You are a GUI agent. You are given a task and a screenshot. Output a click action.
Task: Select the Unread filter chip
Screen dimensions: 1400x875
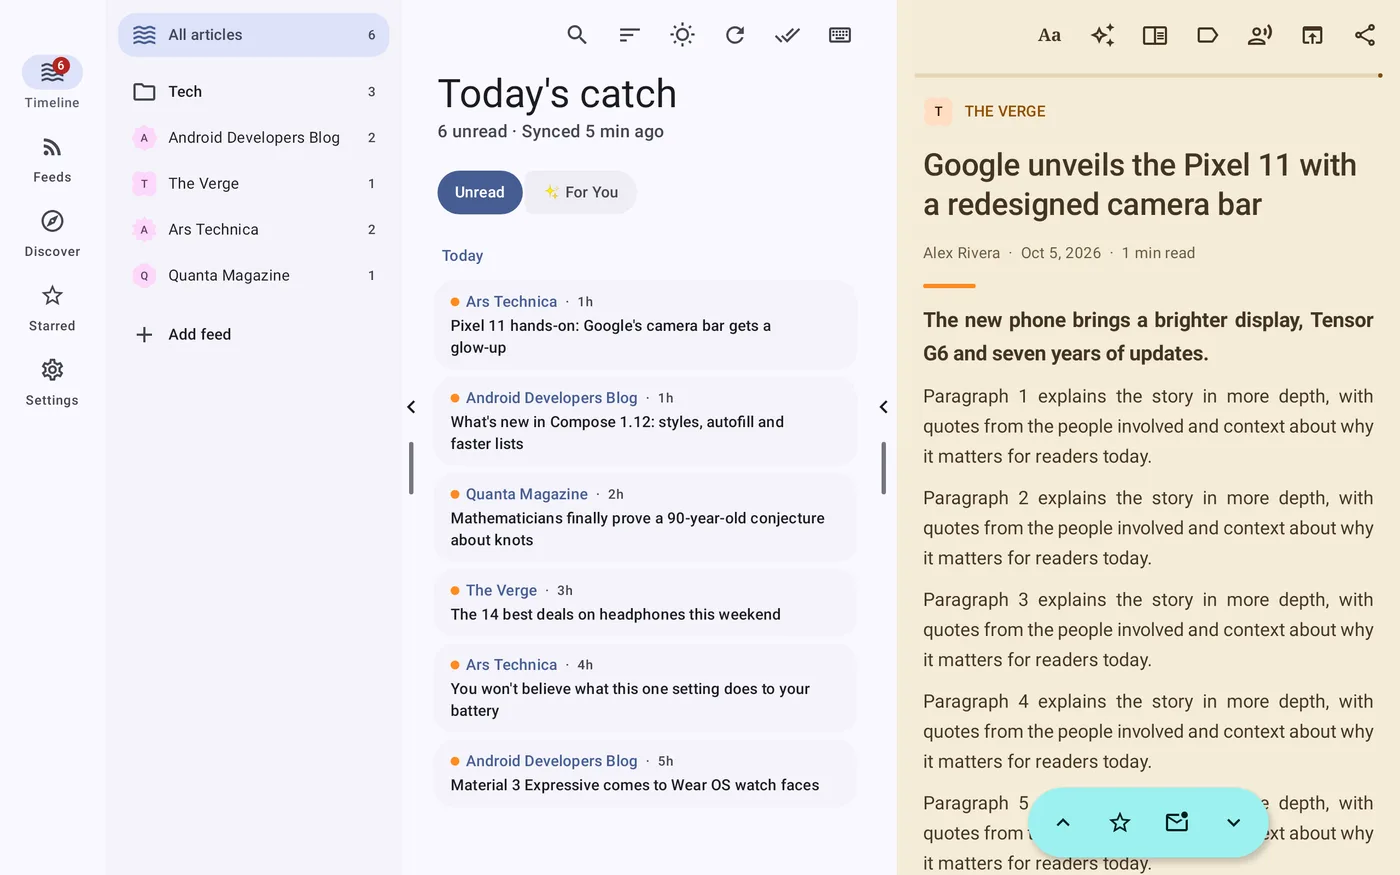point(480,192)
